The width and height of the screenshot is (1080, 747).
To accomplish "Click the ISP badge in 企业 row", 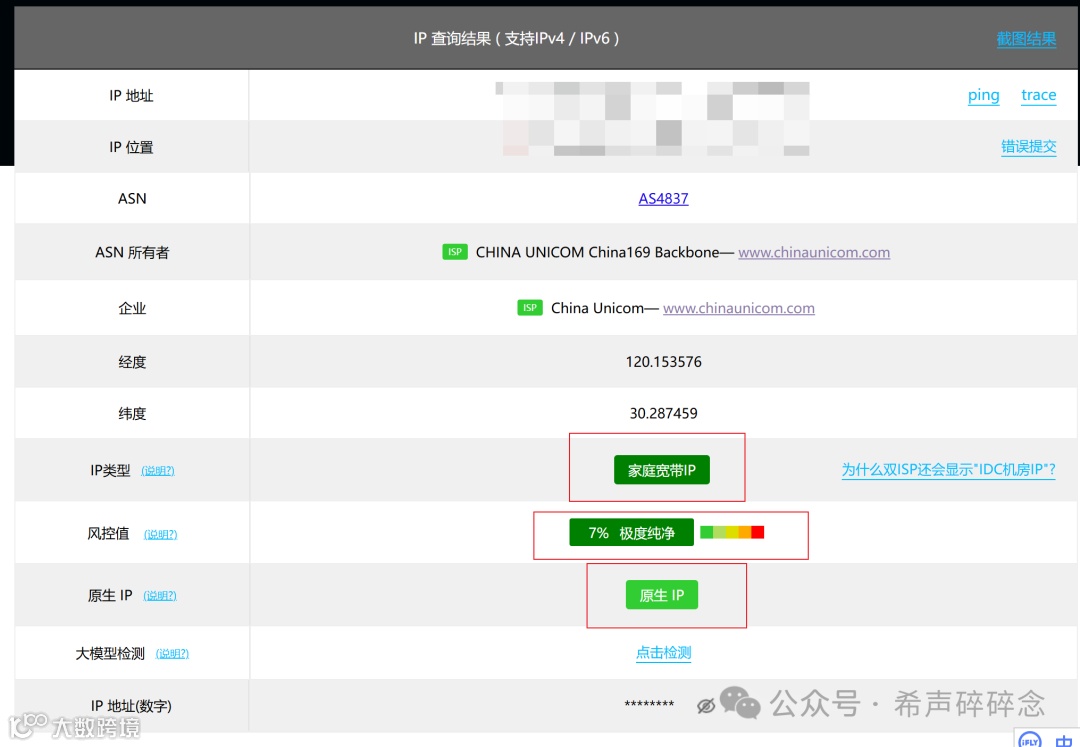I will tap(530, 308).
